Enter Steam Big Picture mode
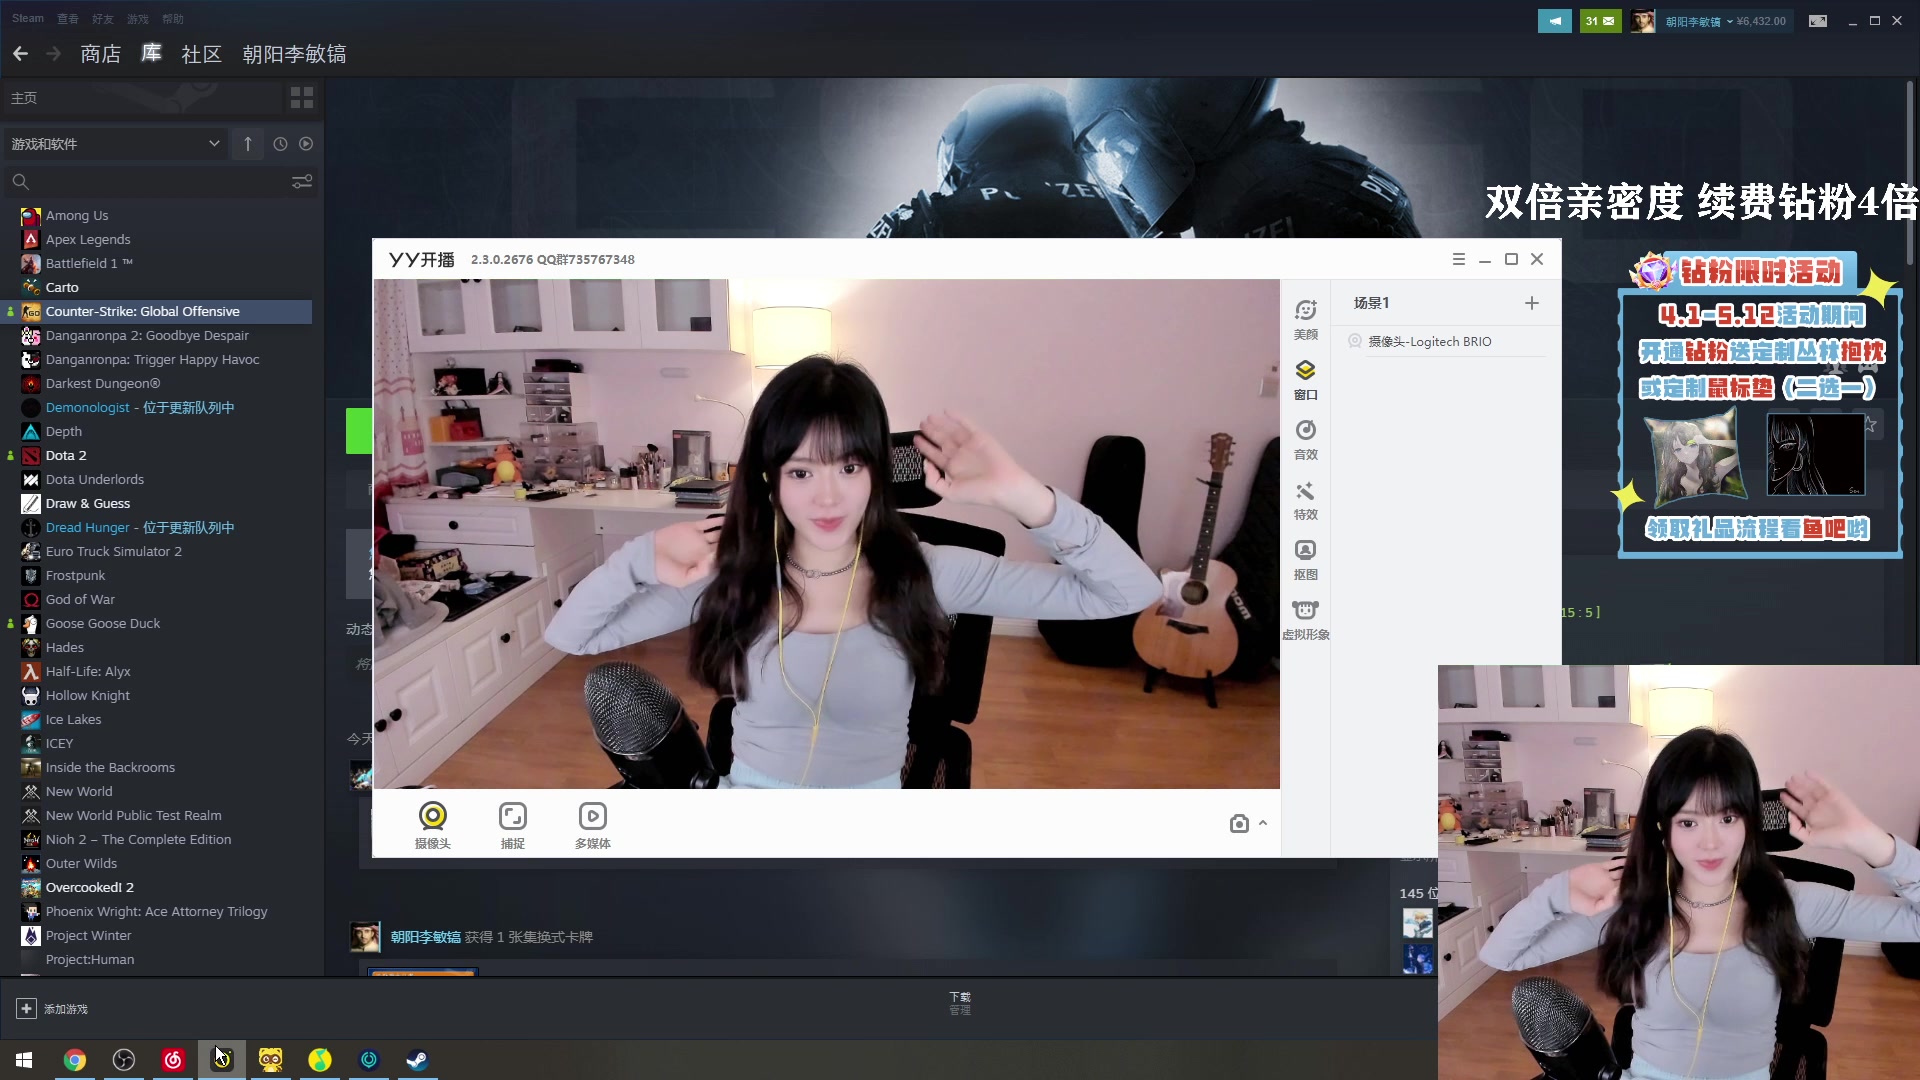This screenshot has width=1920, height=1080. pyautogui.click(x=1818, y=21)
